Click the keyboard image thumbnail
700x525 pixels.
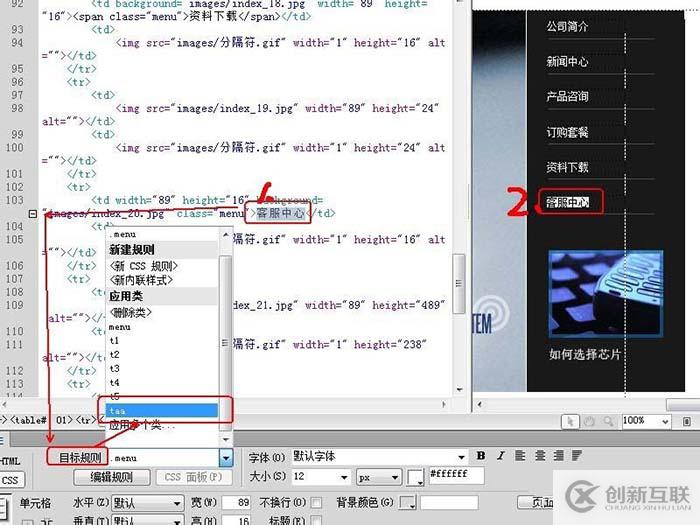606,294
